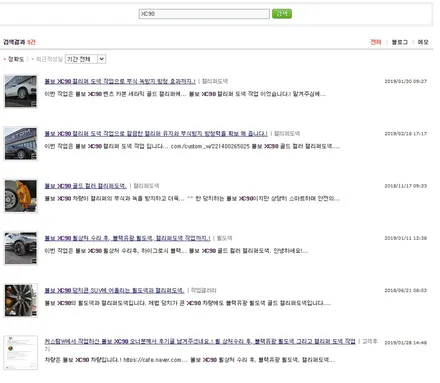
Task: Click the date 2019/01/11 12:38
Action: coord(406,238)
